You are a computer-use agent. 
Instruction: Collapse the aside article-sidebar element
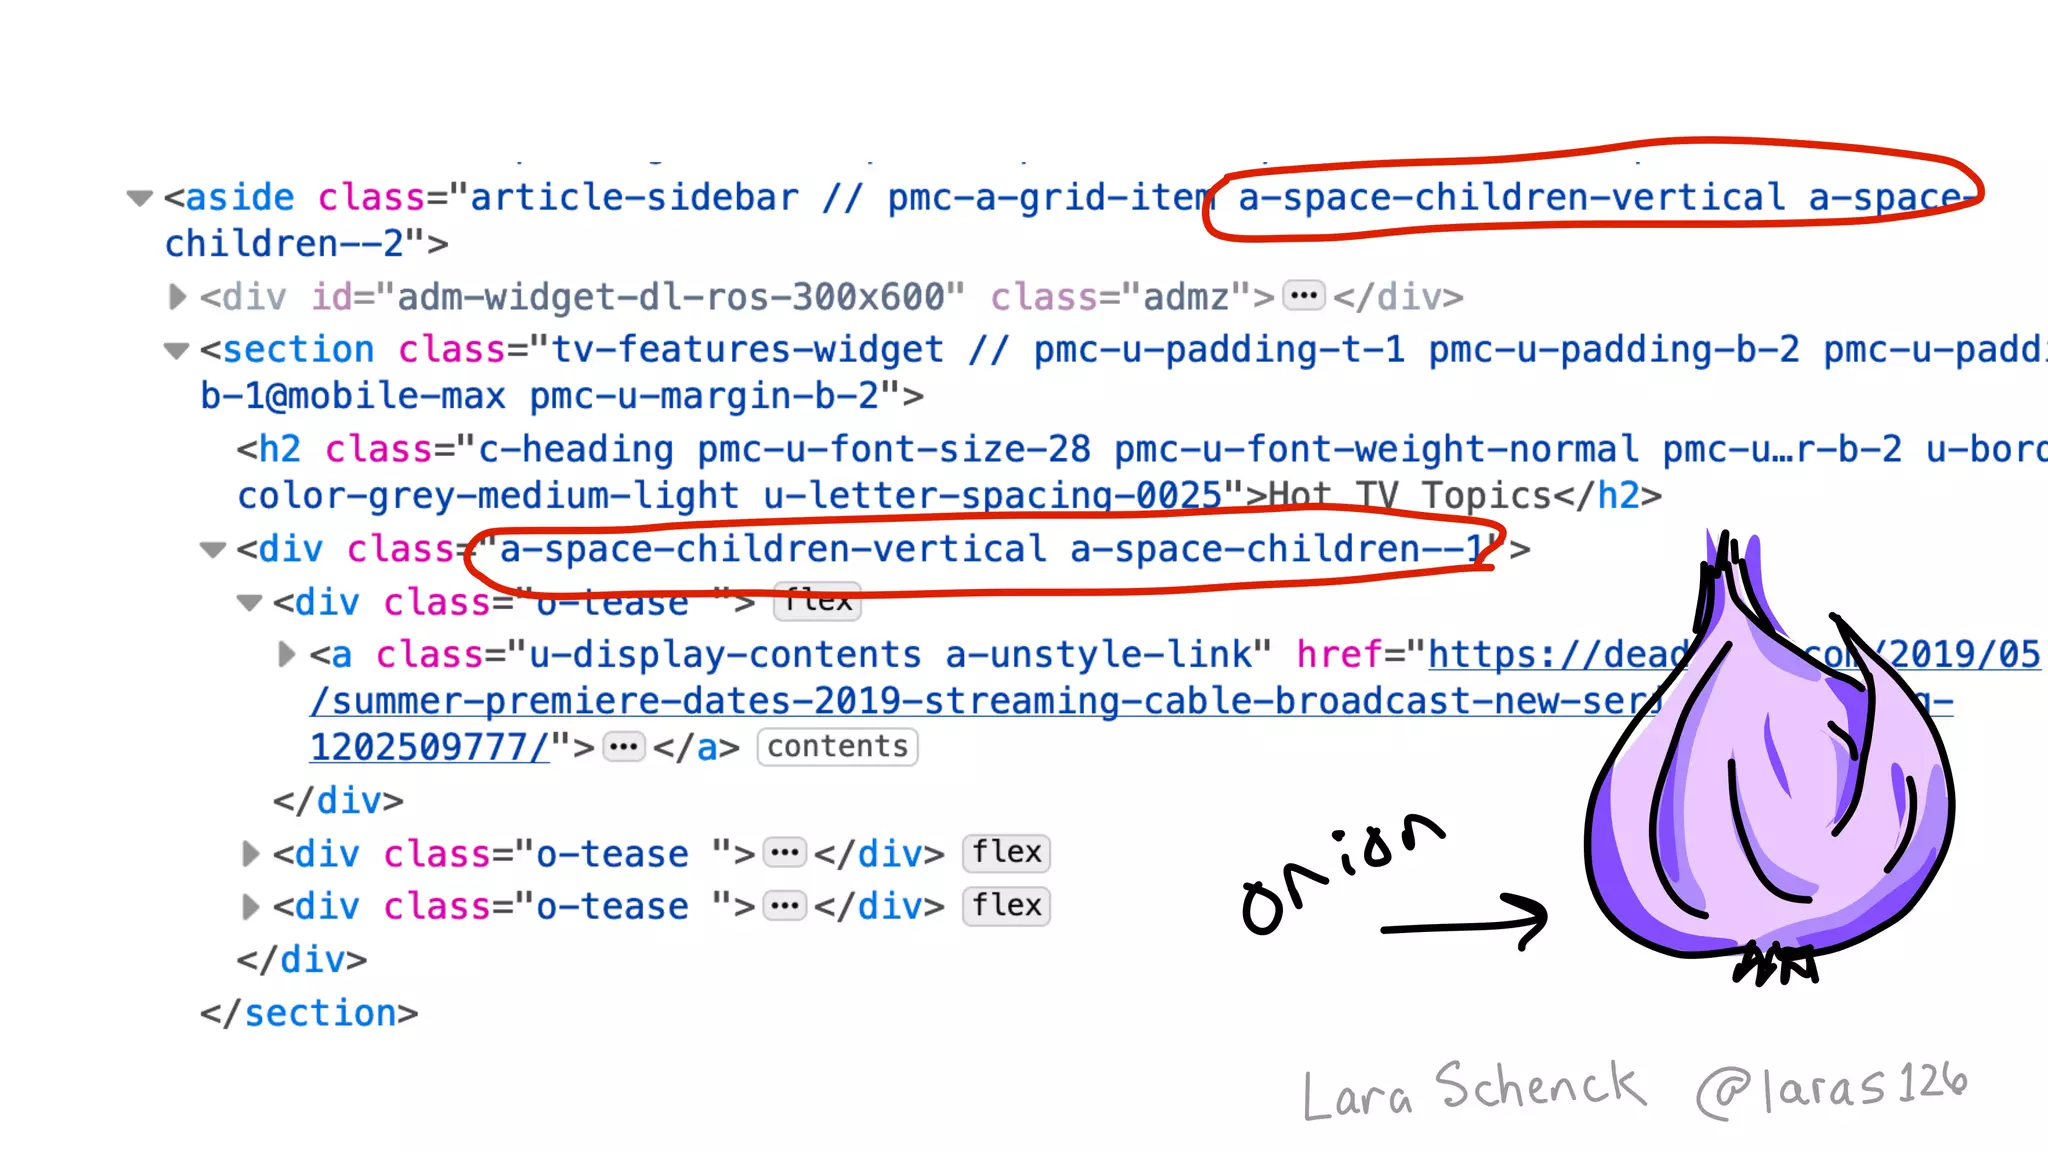coord(140,198)
